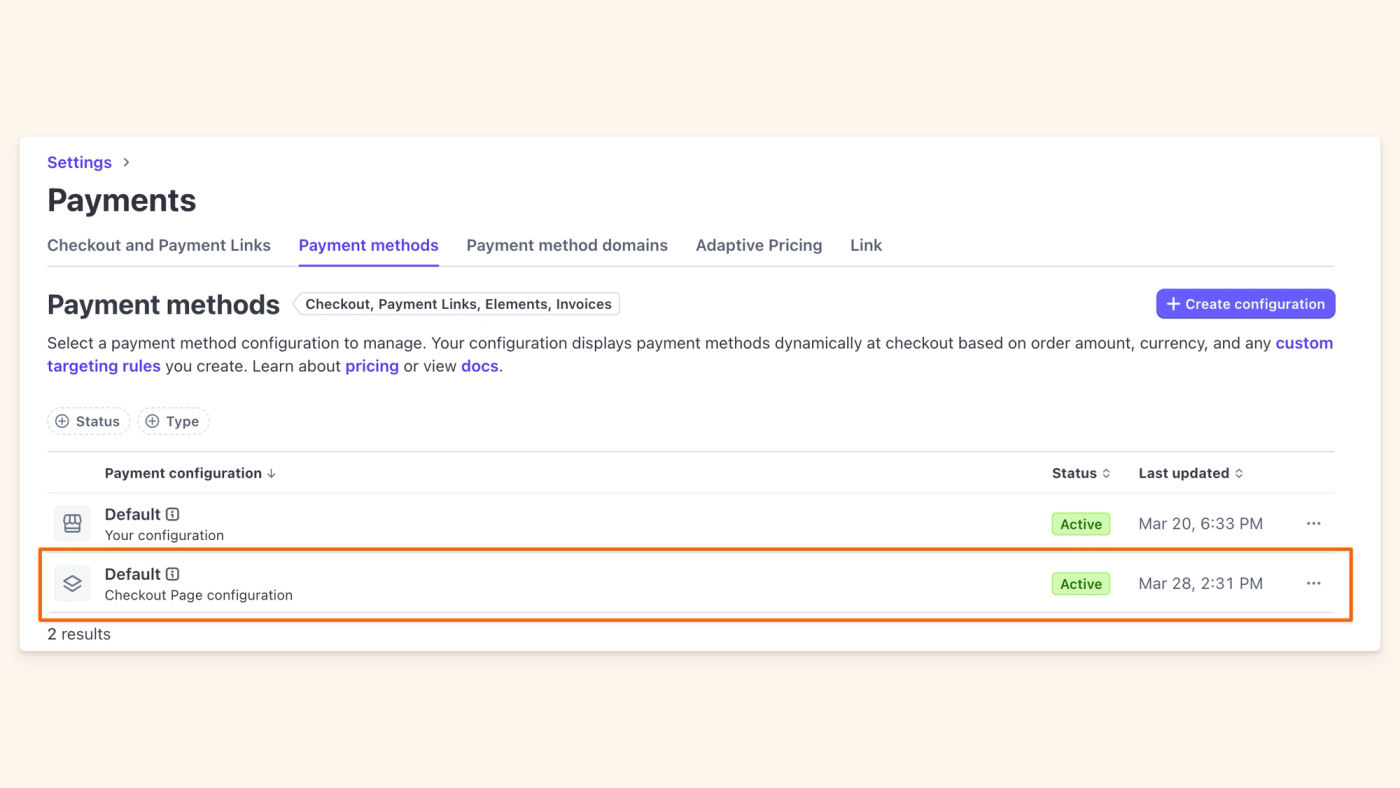The width and height of the screenshot is (1400, 788).
Task: Switch to the Checkout and Payment Links tab
Action: tap(159, 245)
